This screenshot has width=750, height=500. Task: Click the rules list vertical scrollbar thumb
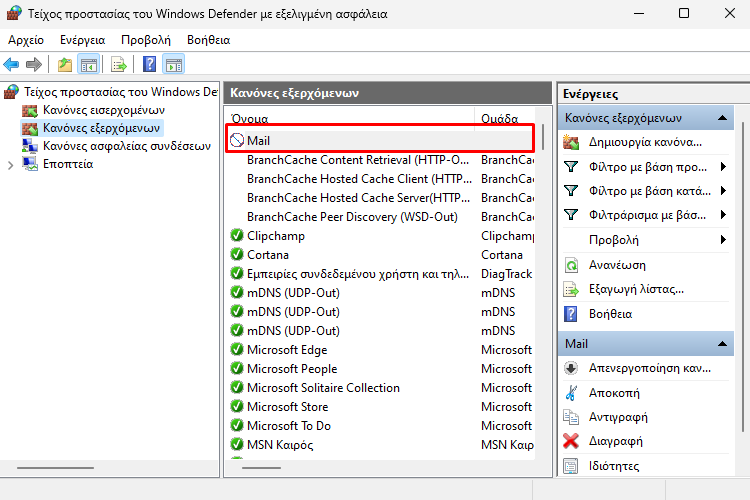pos(543,137)
